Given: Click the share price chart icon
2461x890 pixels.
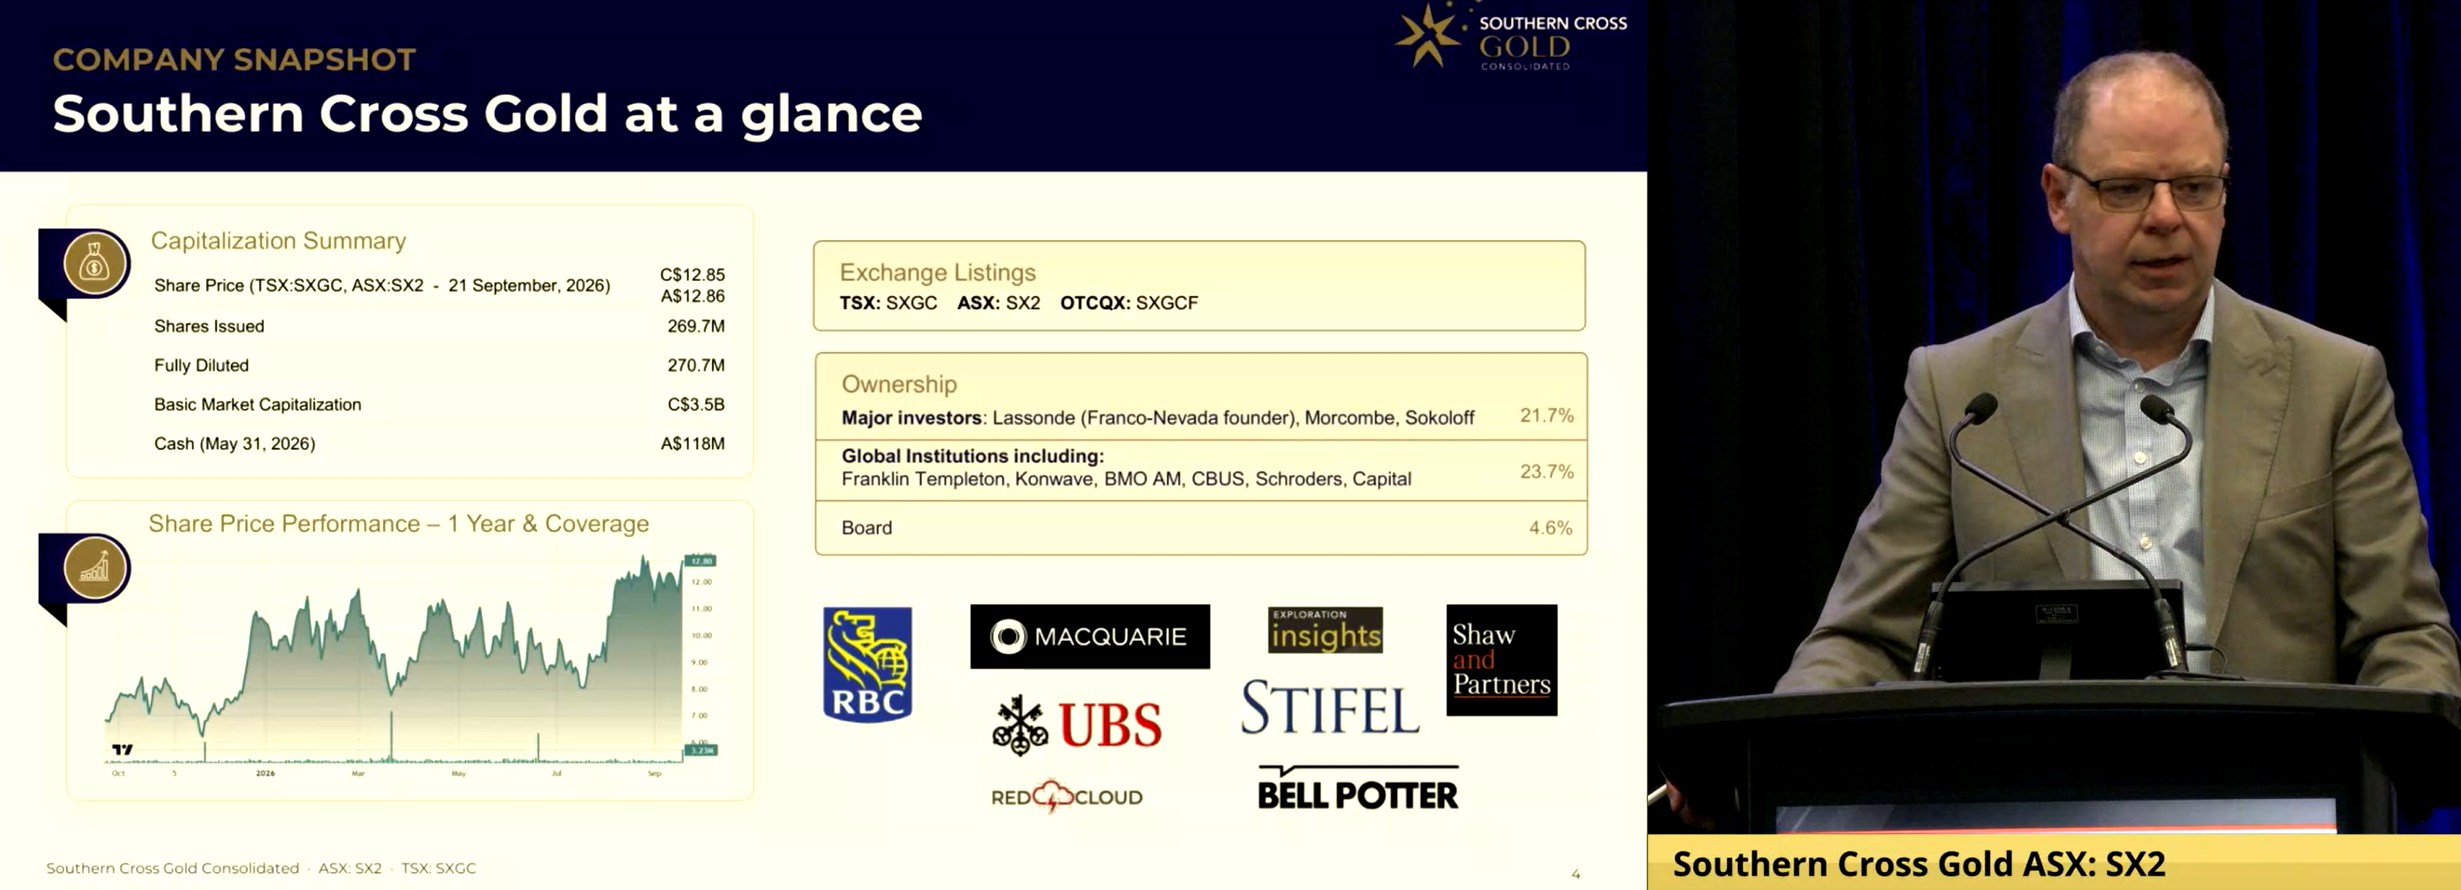Looking at the screenshot, I should point(95,568).
